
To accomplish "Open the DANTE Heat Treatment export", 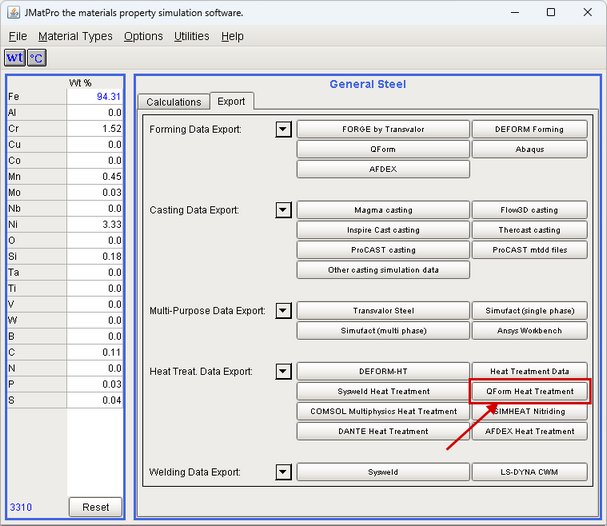I will click(383, 431).
